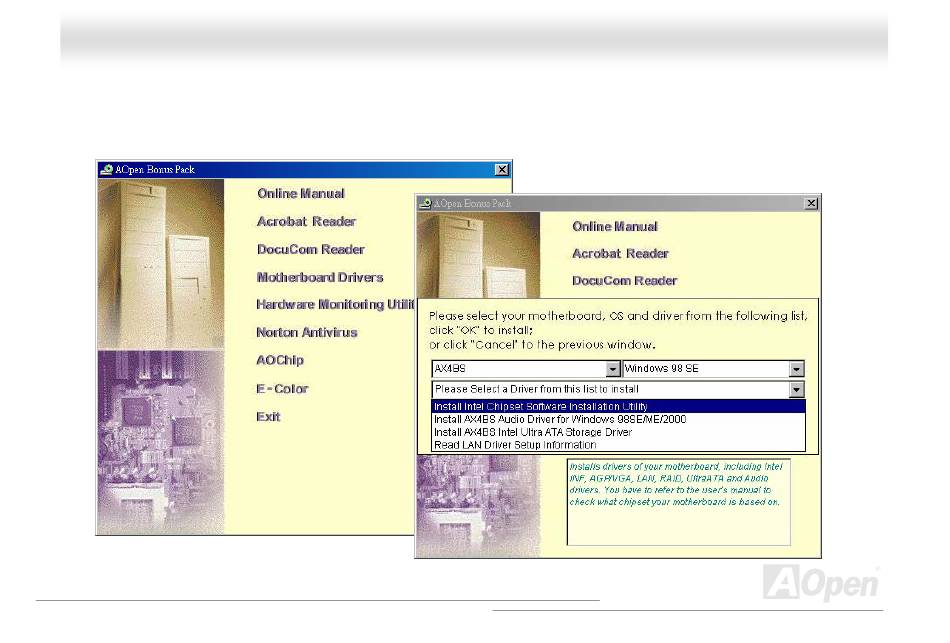This screenshot has height=643, width=950.
Task: Click the front window's title bar app icon
Action: [x=425, y=203]
